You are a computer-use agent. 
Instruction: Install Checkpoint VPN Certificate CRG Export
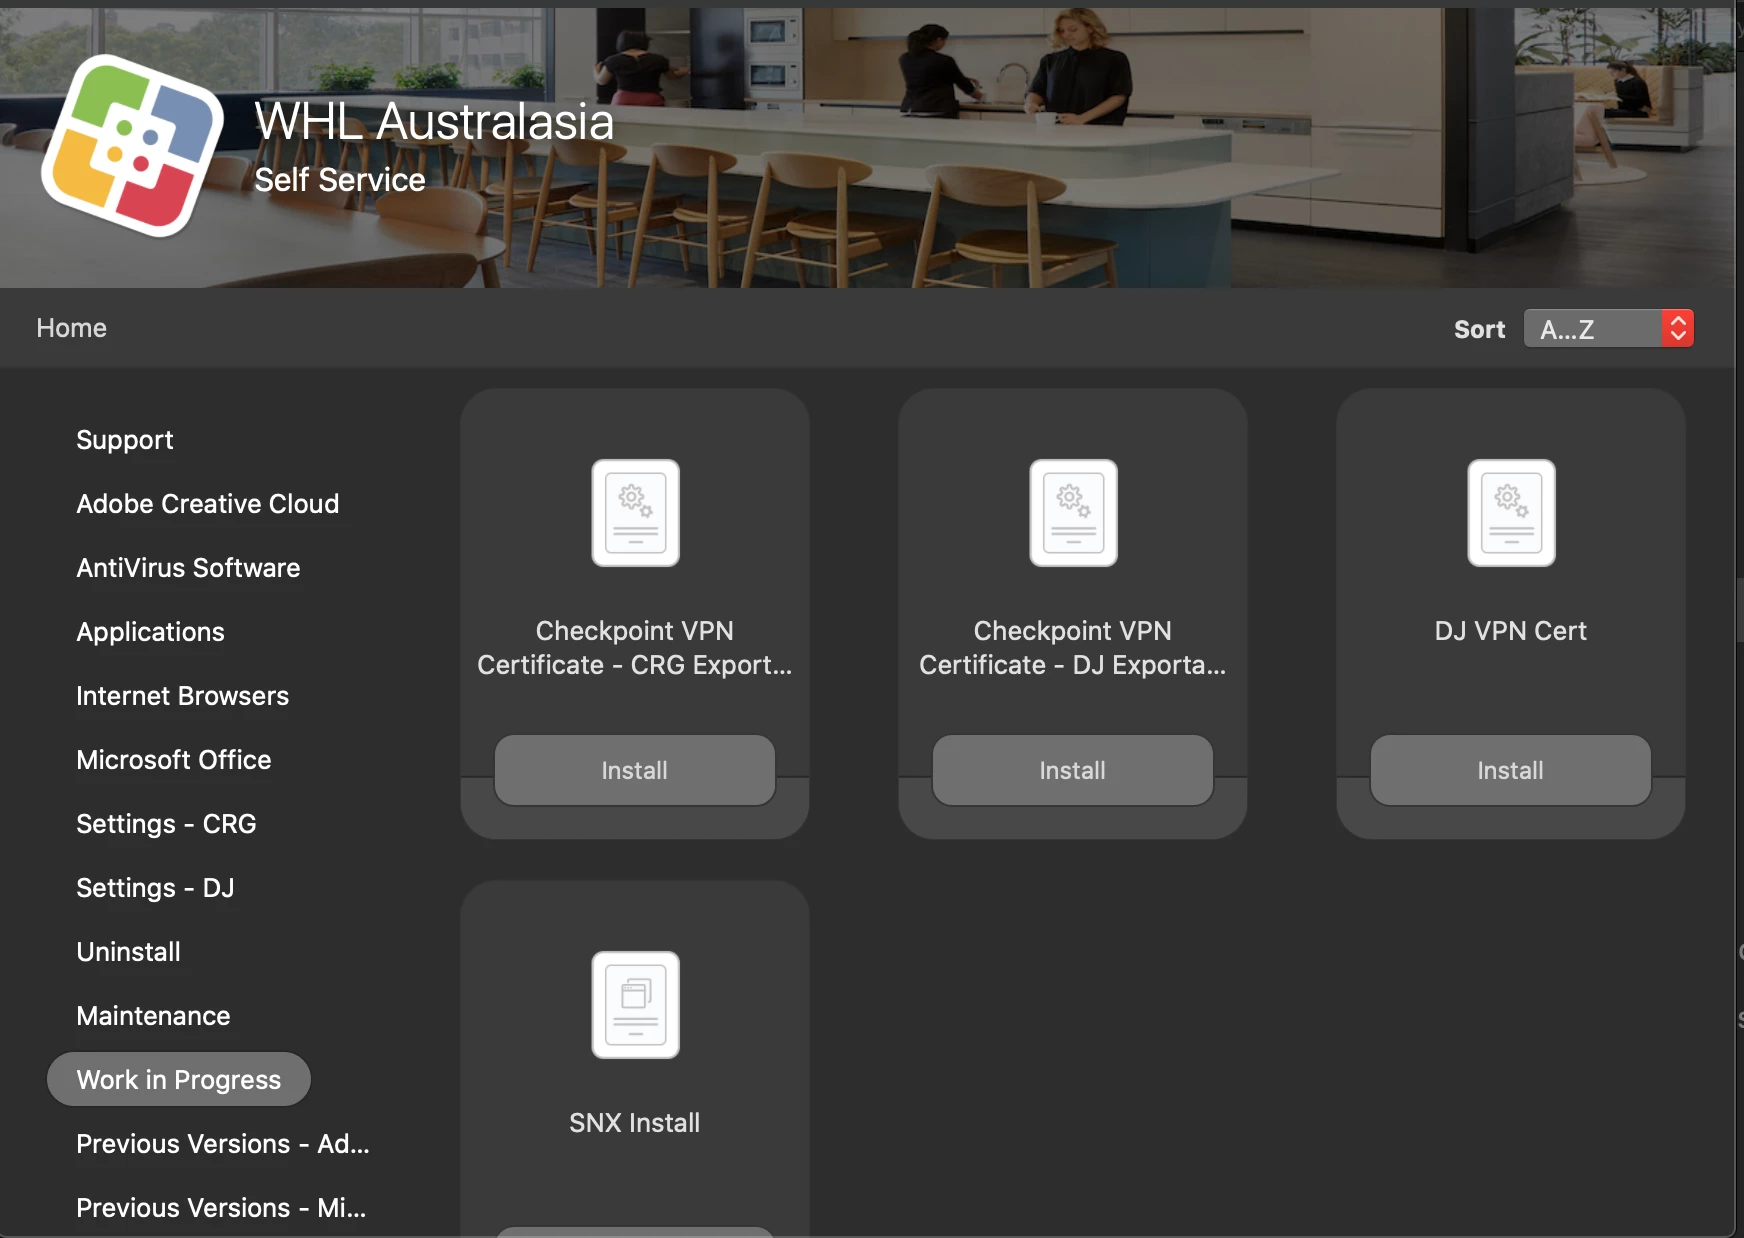click(x=635, y=770)
